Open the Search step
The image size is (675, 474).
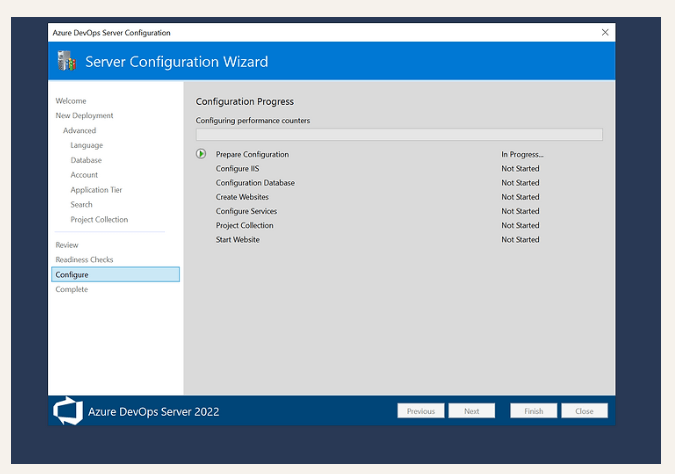coord(81,204)
